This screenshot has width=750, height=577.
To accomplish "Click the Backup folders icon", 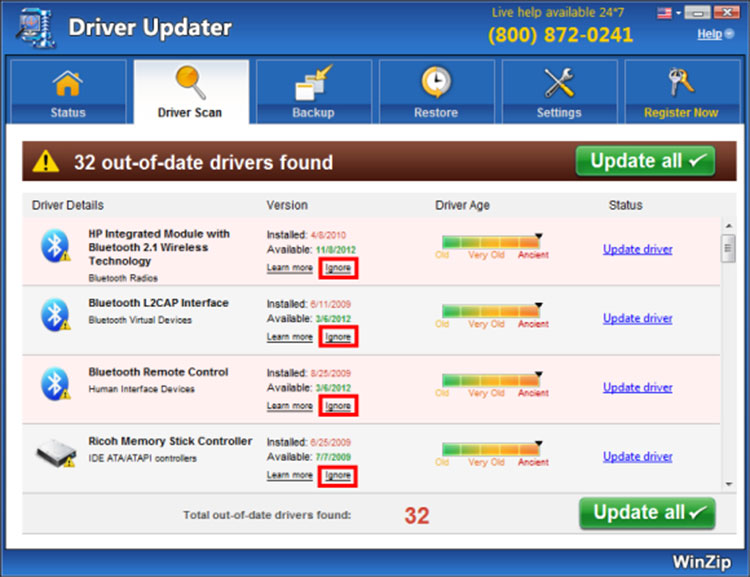I will click(x=313, y=83).
